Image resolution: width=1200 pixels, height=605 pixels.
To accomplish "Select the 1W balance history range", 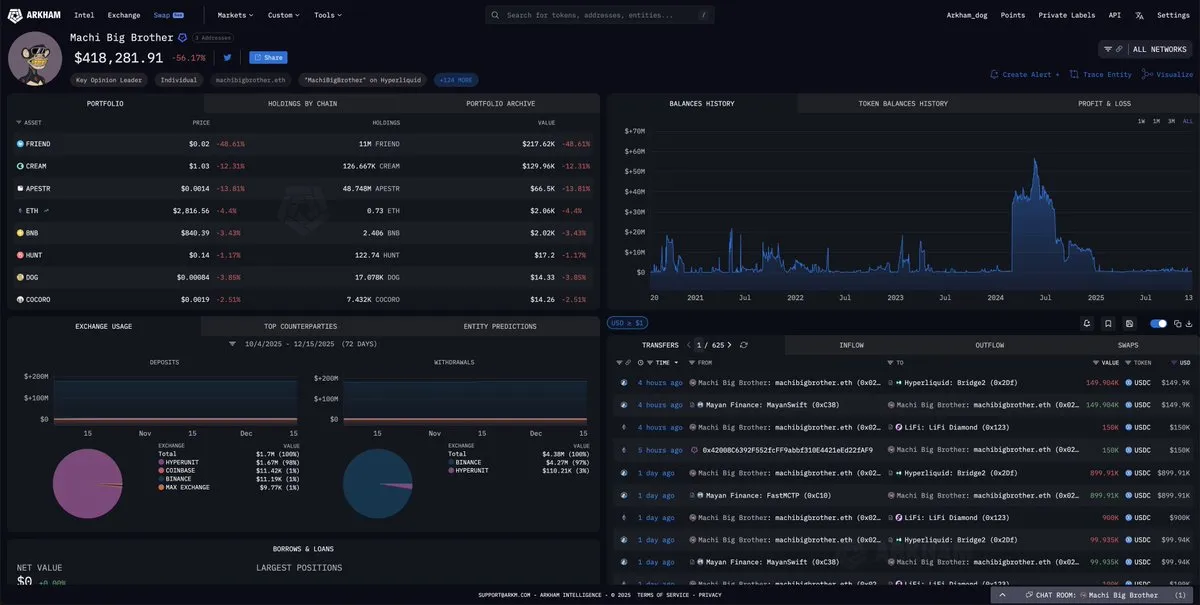I will pos(1141,121).
